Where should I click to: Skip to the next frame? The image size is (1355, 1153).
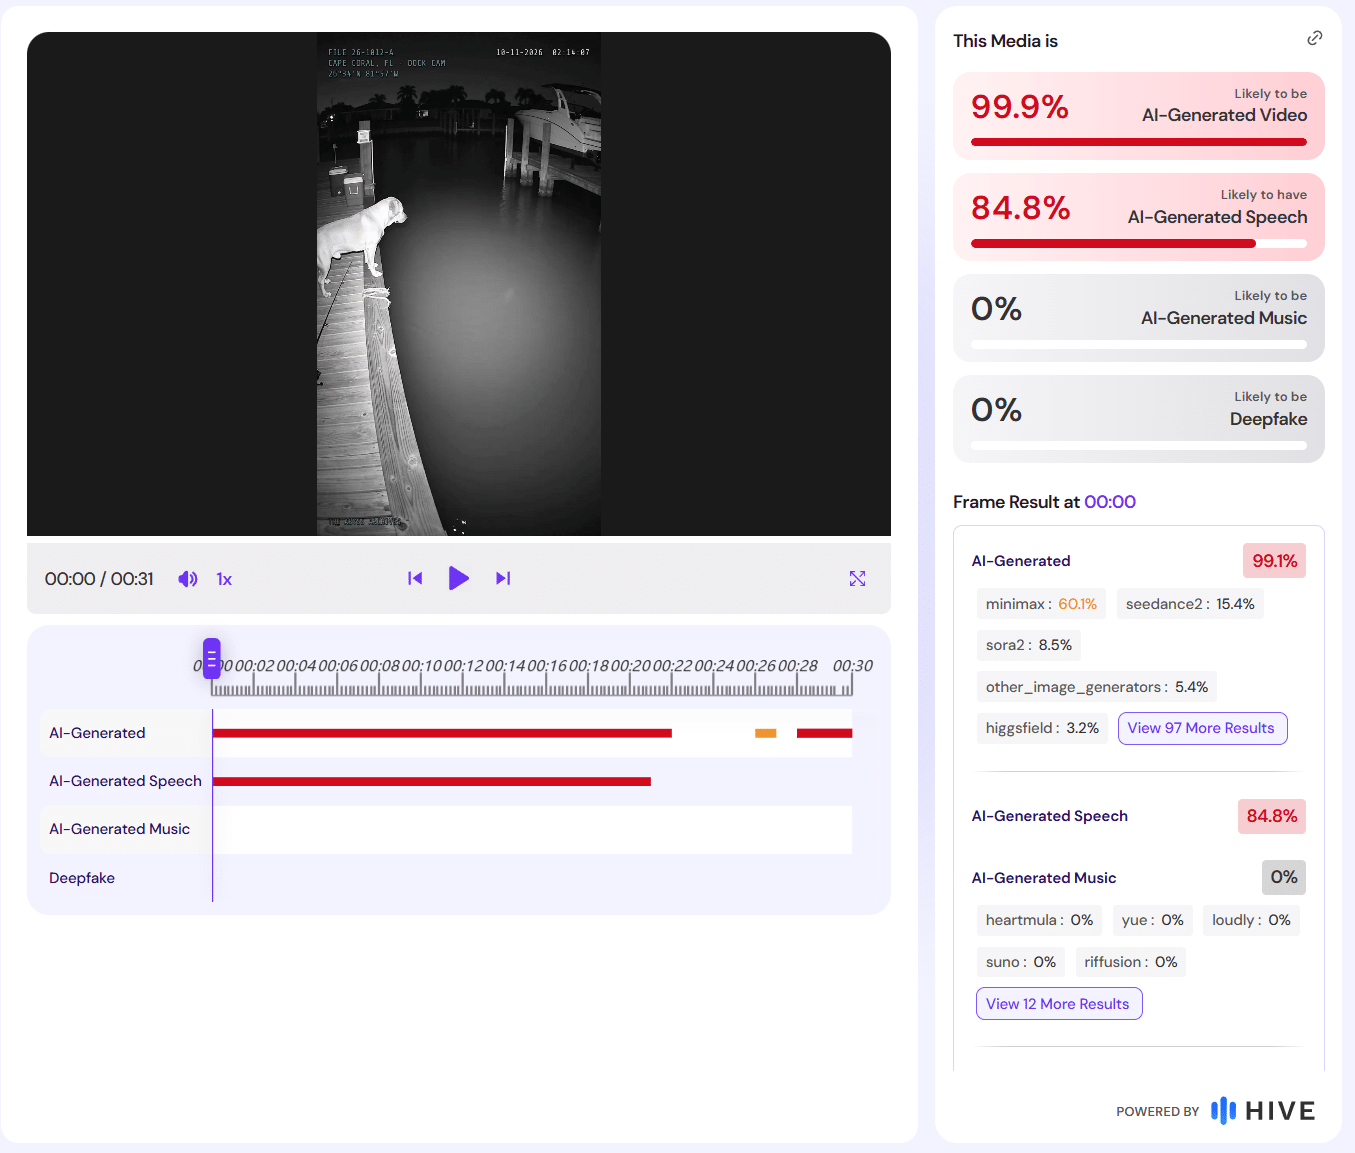click(x=503, y=578)
